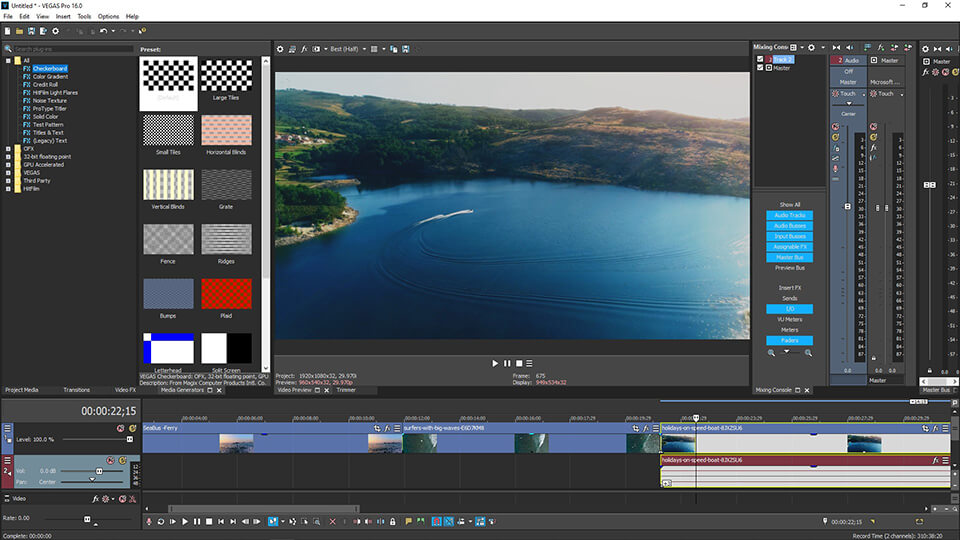Solo video track 1 in its track header
The width and height of the screenshot is (960, 540).
click(x=132, y=429)
